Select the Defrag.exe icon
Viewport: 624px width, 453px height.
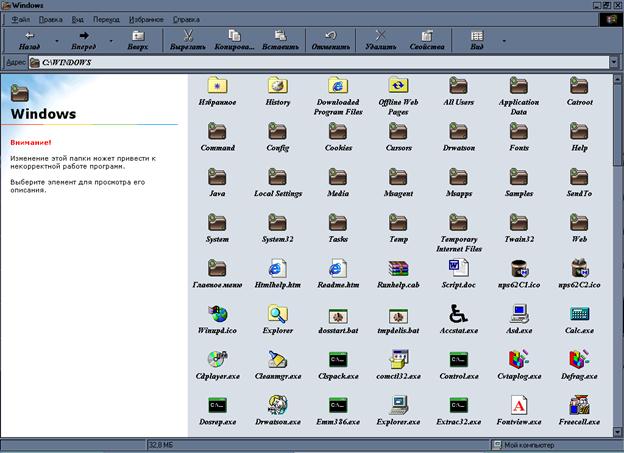tap(579, 359)
